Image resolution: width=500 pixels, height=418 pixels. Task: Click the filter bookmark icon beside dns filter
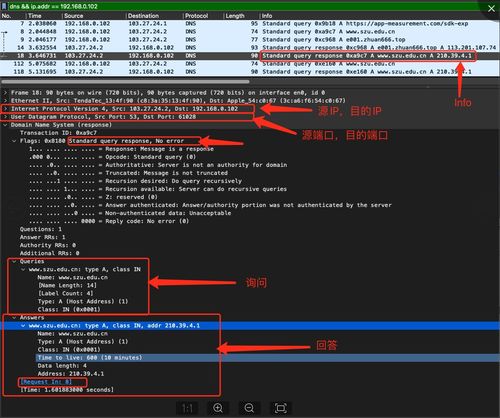[4, 6]
